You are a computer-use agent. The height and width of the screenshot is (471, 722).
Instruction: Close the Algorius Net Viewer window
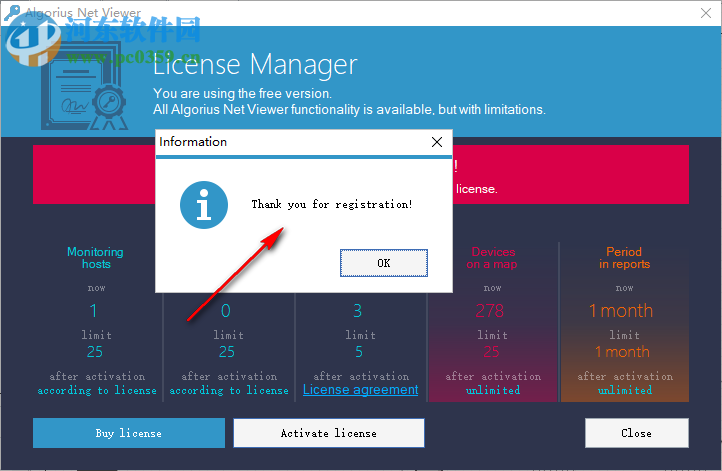pyautogui.click(x=706, y=13)
